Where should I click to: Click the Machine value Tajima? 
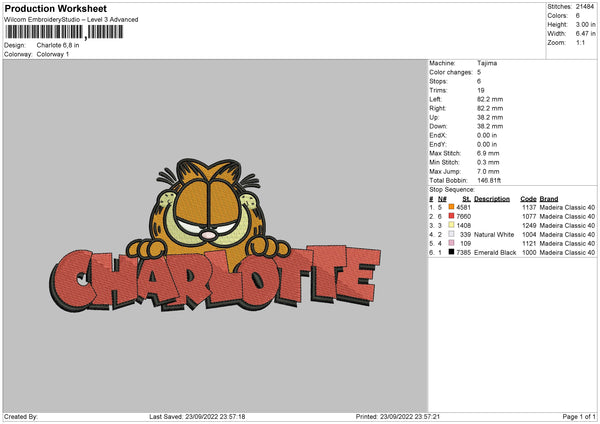[x=487, y=63]
